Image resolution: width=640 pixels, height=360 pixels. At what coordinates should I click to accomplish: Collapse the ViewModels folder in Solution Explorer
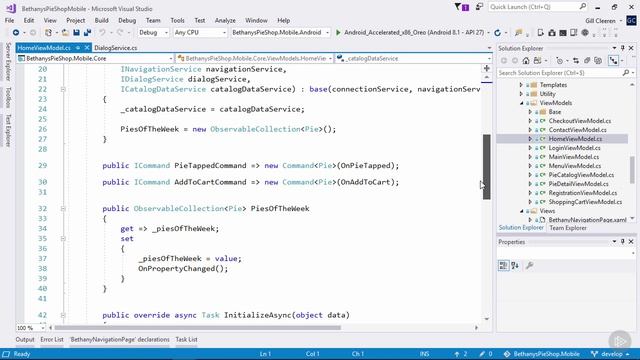tap(521, 103)
